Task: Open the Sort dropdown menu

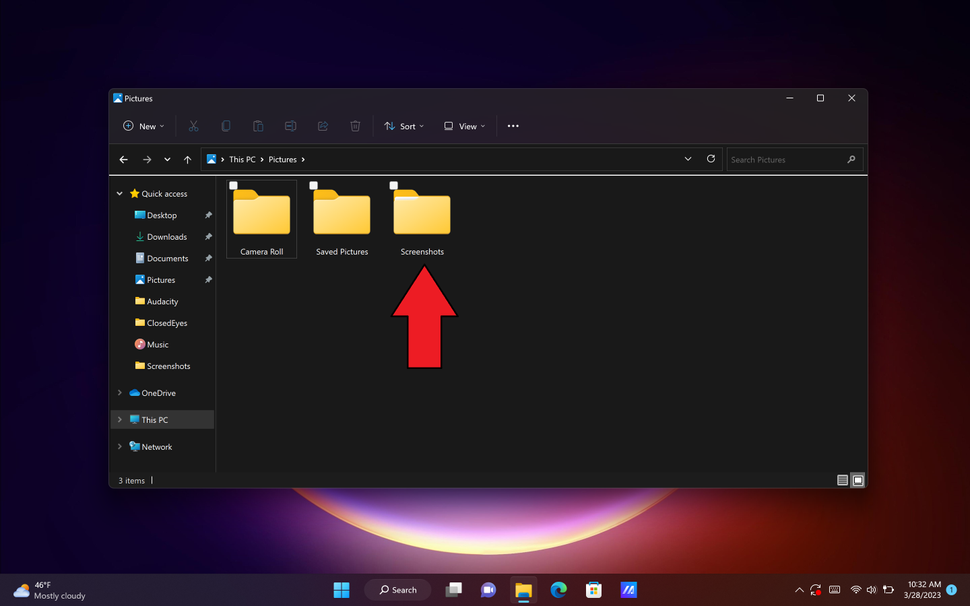Action: (x=403, y=126)
